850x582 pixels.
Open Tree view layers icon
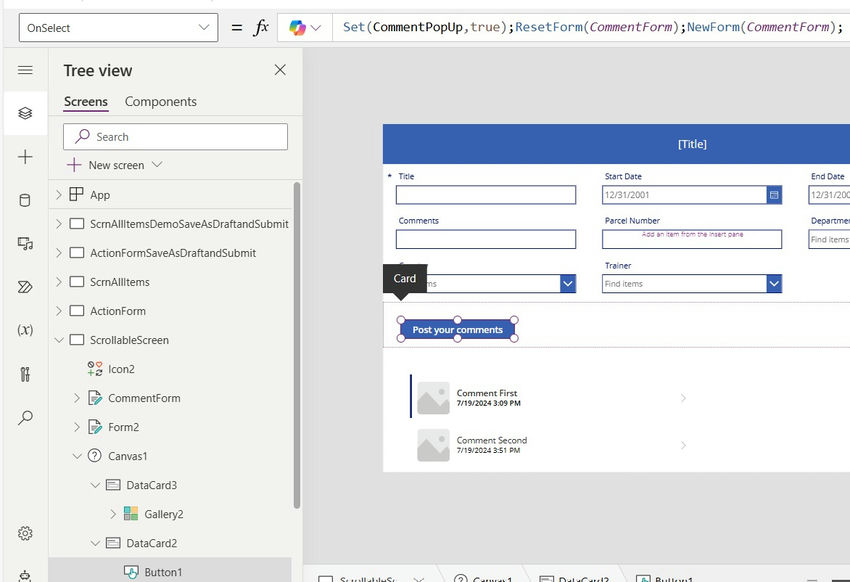[25, 113]
